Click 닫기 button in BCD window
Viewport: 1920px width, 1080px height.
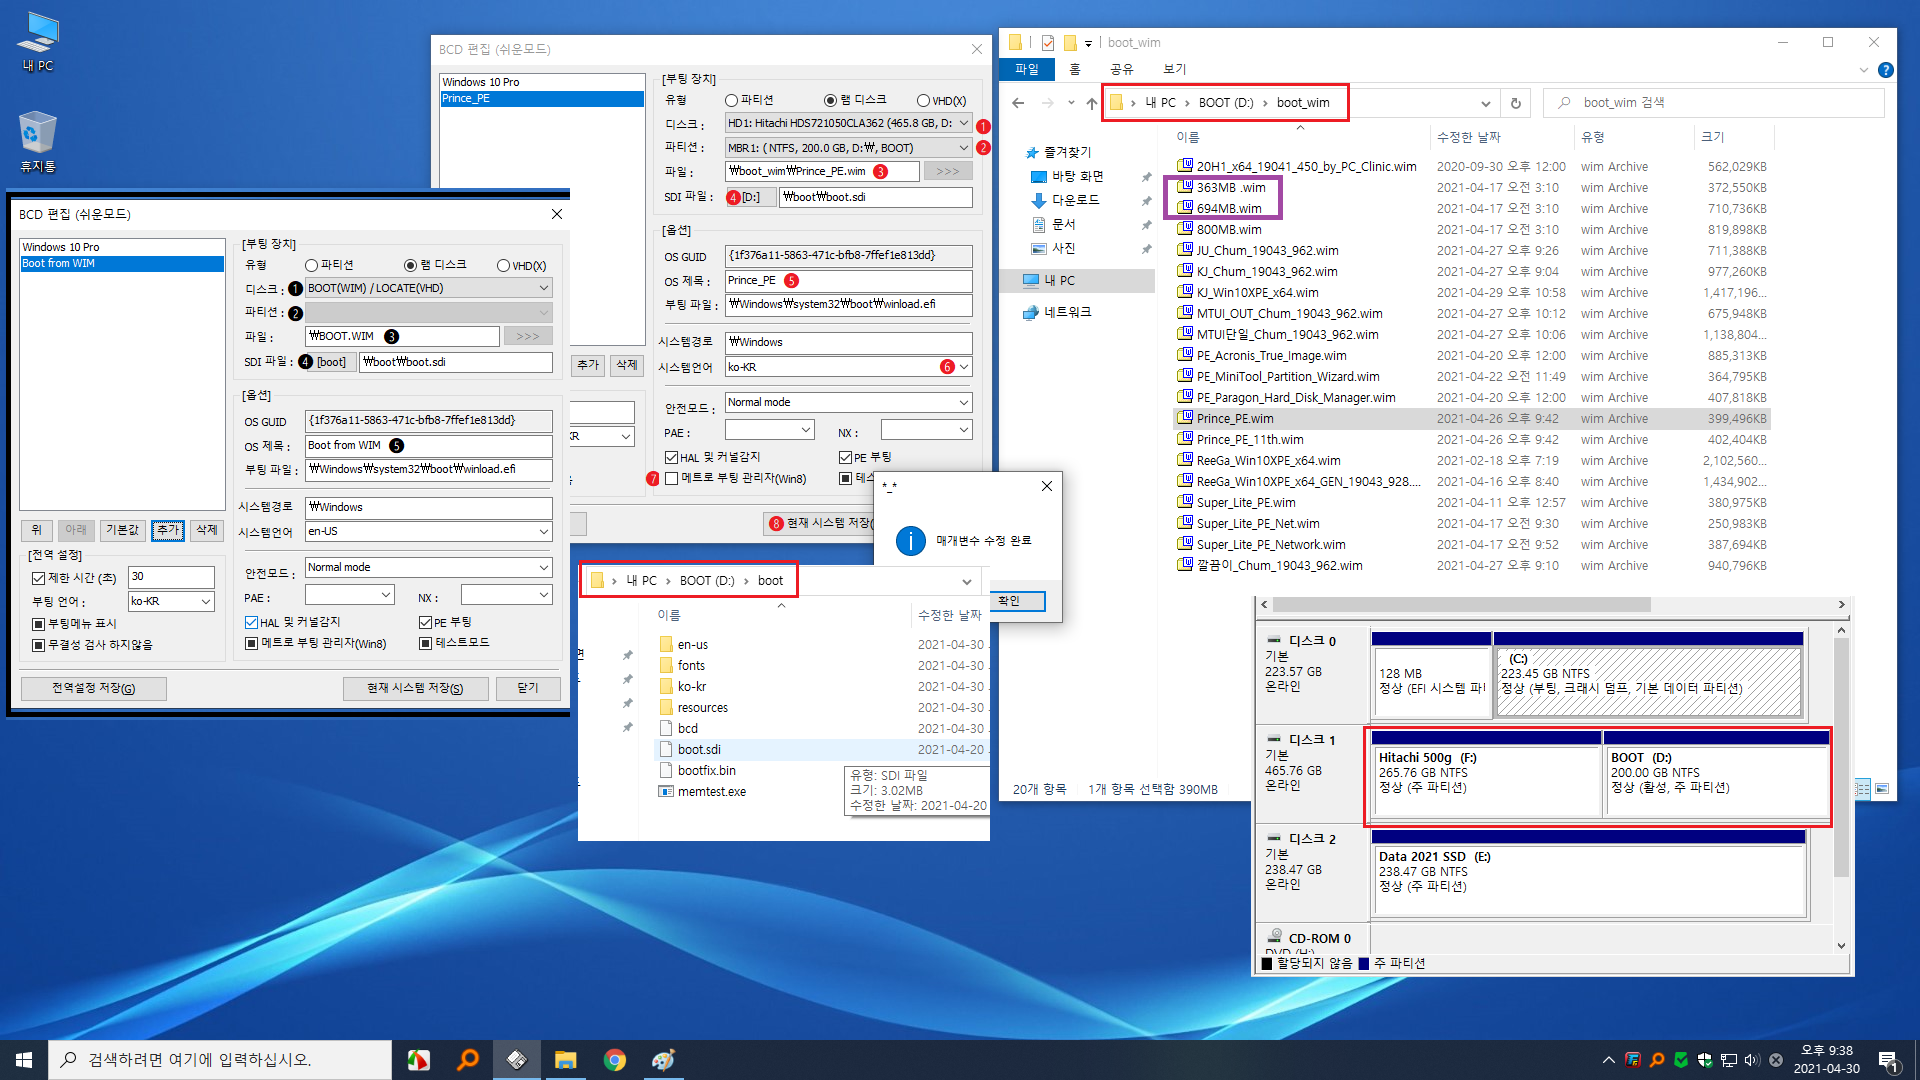click(528, 688)
